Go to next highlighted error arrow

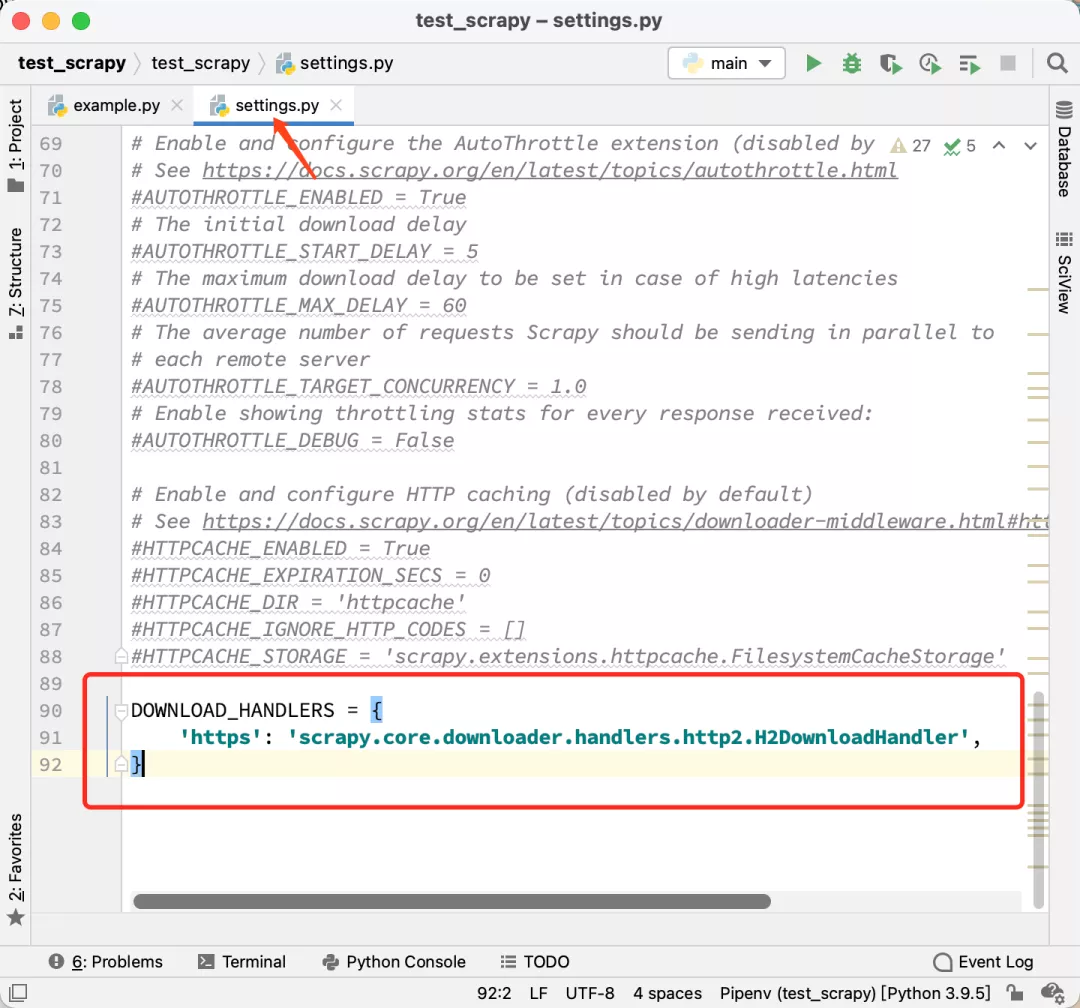pyautogui.click(x=1030, y=145)
